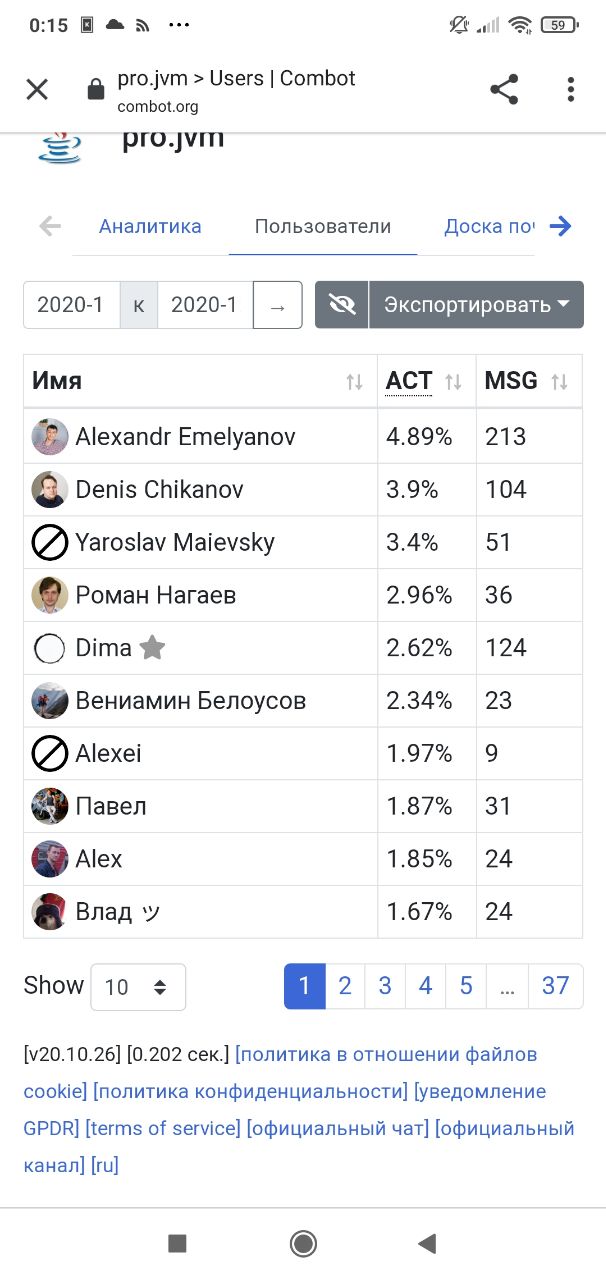Open the three-dot browser menu

(x=570, y=90)
